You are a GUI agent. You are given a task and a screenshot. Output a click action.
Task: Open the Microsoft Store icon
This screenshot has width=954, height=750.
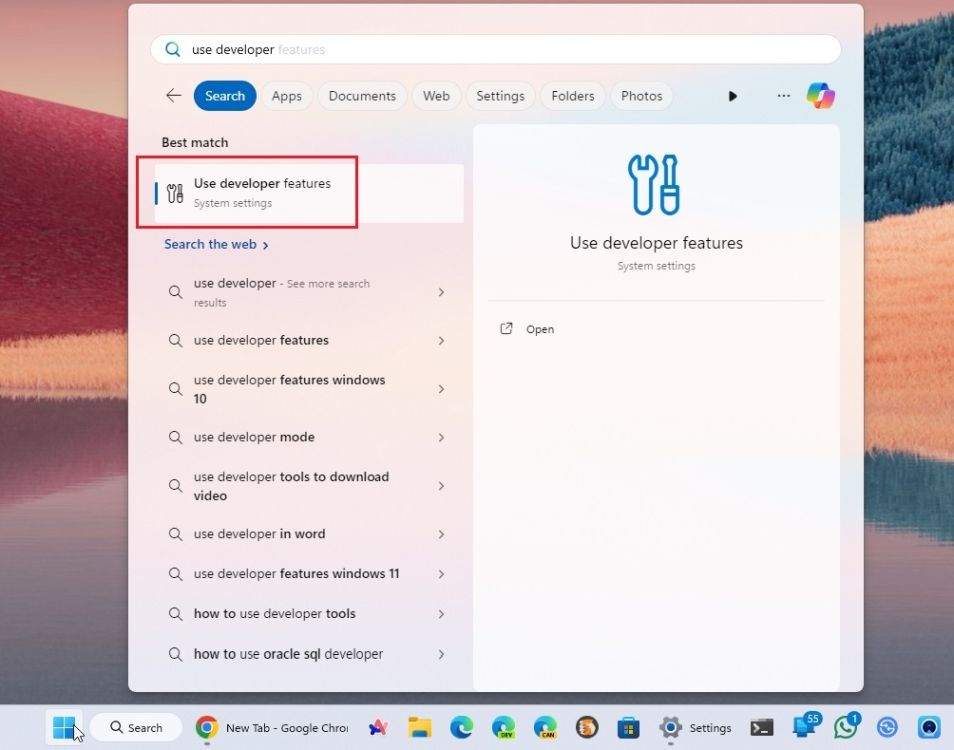click(628, 727)
